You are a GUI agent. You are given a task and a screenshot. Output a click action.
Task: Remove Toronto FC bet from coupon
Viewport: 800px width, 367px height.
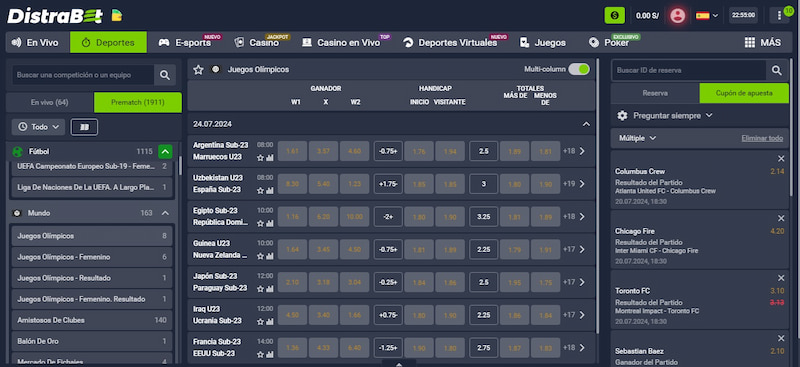[781, 278]
